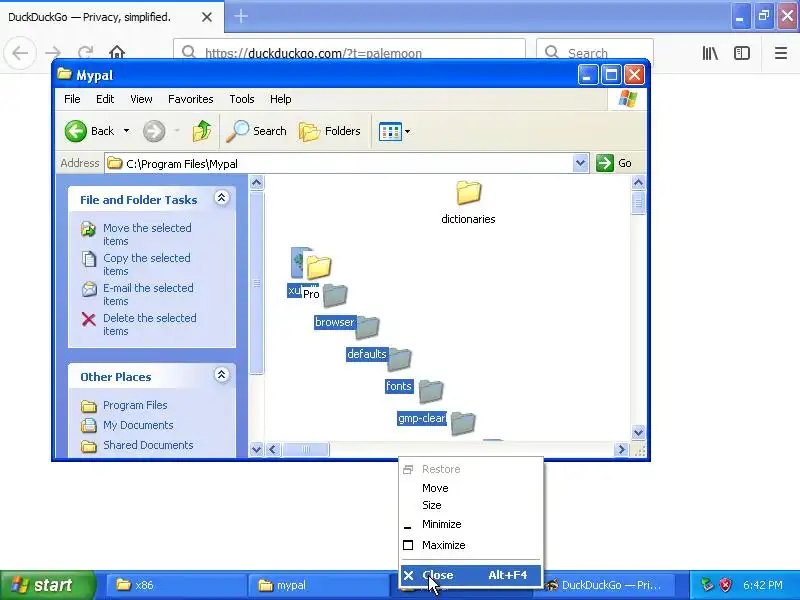The height and width of the screenshot is (600, 800).
Task: Click Delete the selected items link
Action: point(149,324)
